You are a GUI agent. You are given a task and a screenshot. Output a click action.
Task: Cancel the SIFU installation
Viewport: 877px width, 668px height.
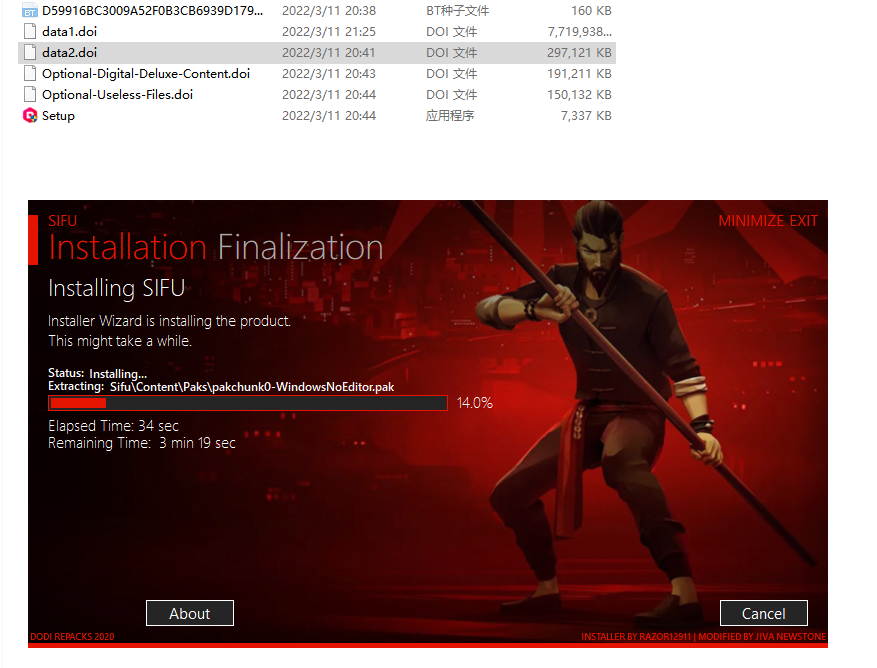click(x=763, y=613)
